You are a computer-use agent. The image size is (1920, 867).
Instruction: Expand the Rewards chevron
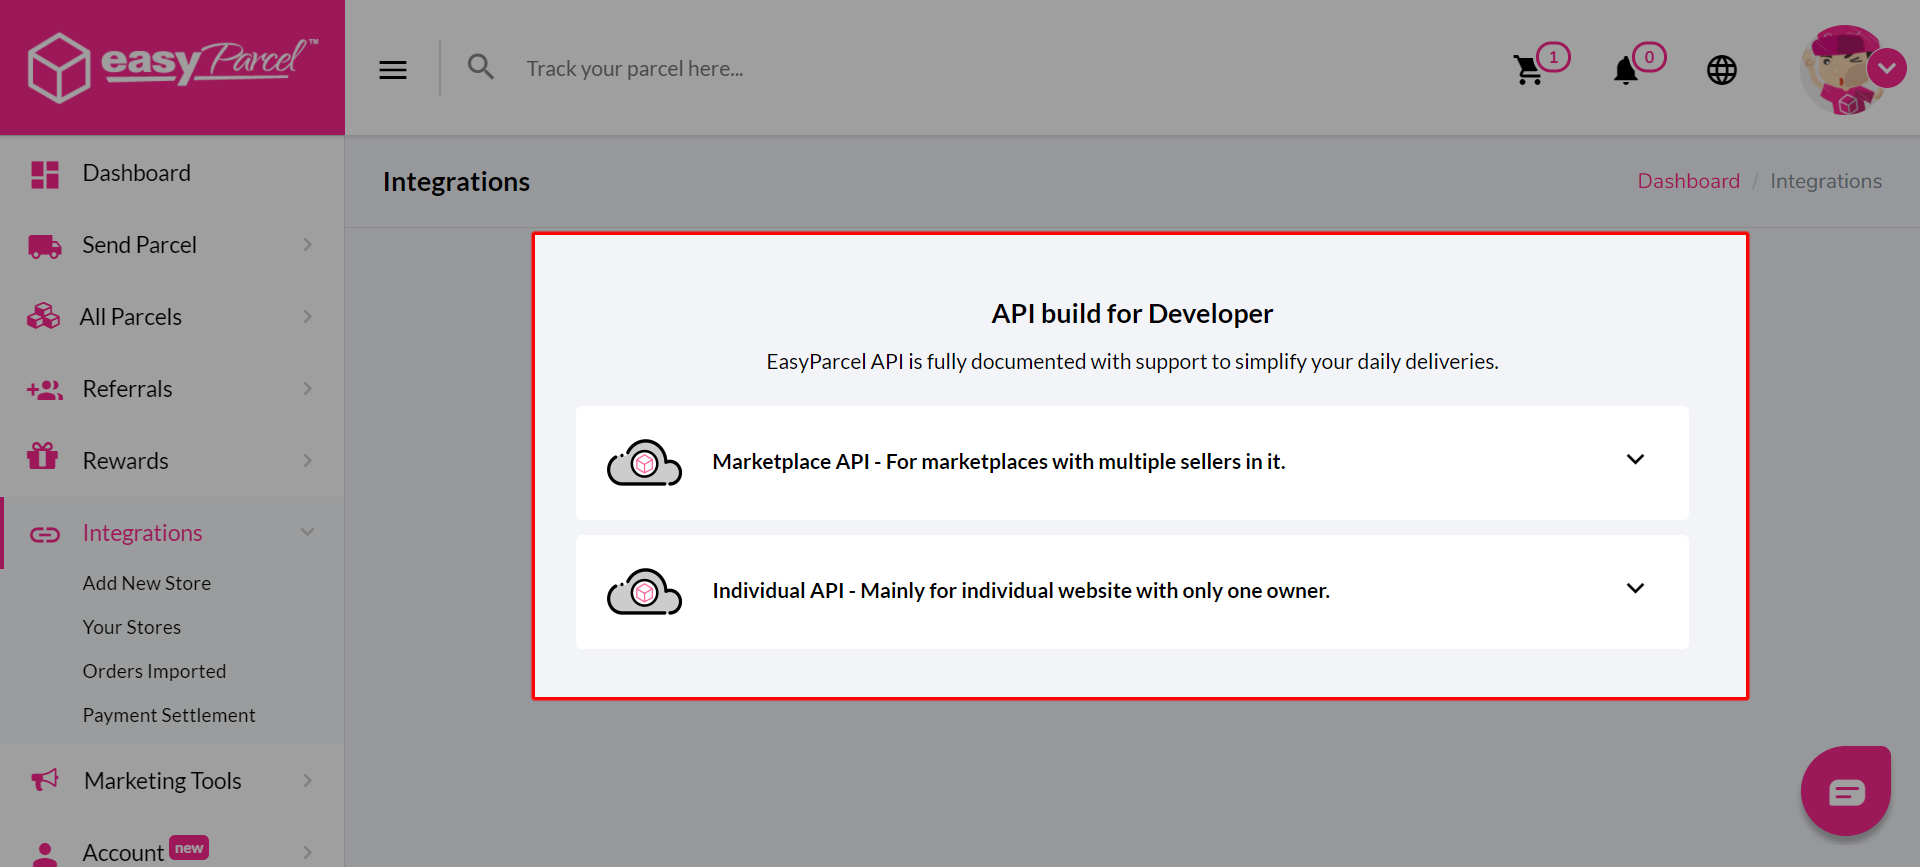pos(308,461)
